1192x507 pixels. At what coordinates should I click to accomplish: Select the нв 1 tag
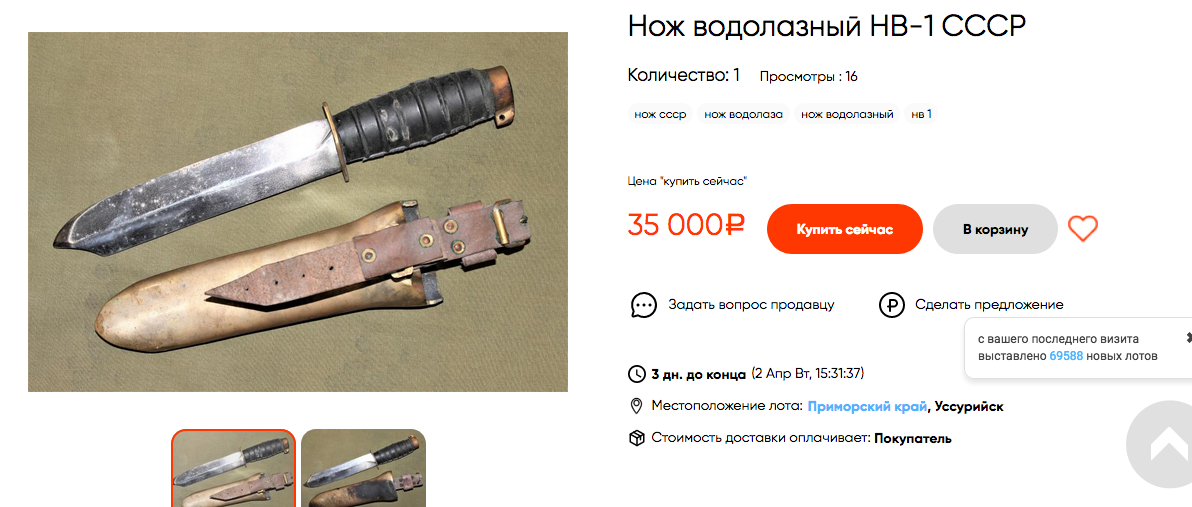coord(921,115)
